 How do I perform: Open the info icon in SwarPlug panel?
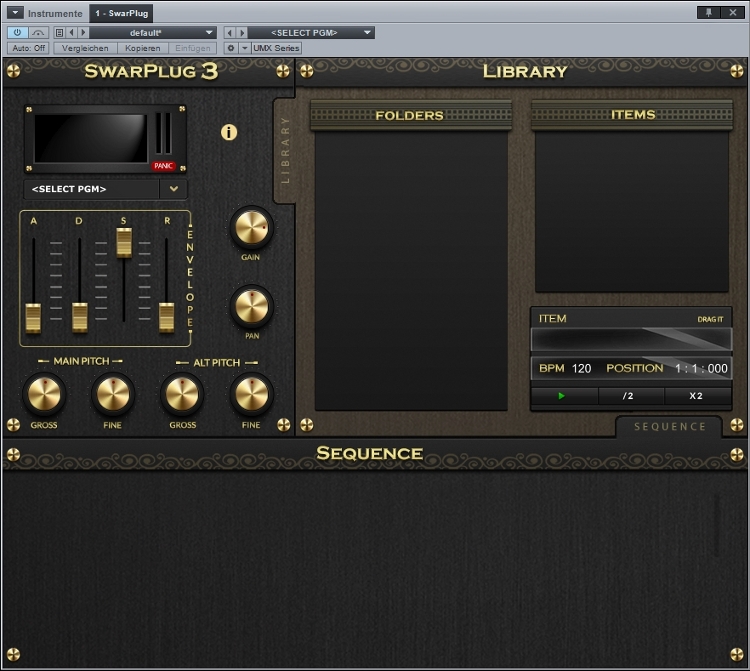point(229,132)
